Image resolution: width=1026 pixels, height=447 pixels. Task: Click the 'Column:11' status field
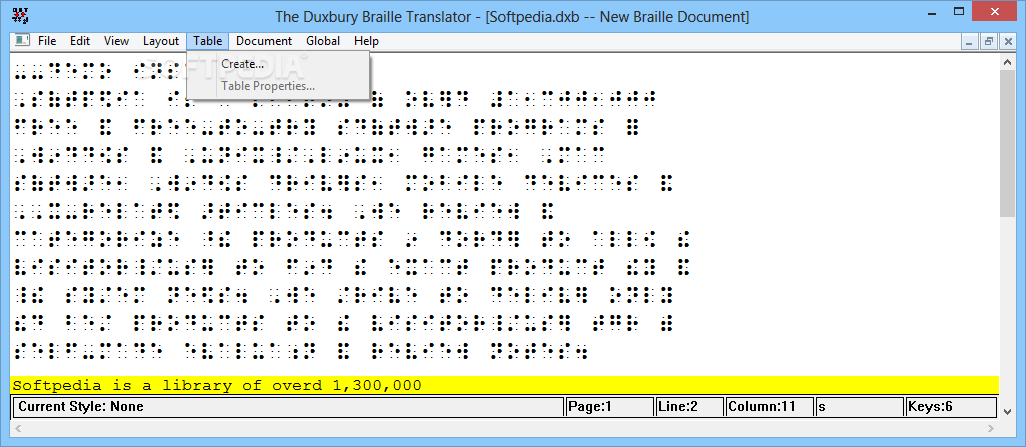coord(770,406)
